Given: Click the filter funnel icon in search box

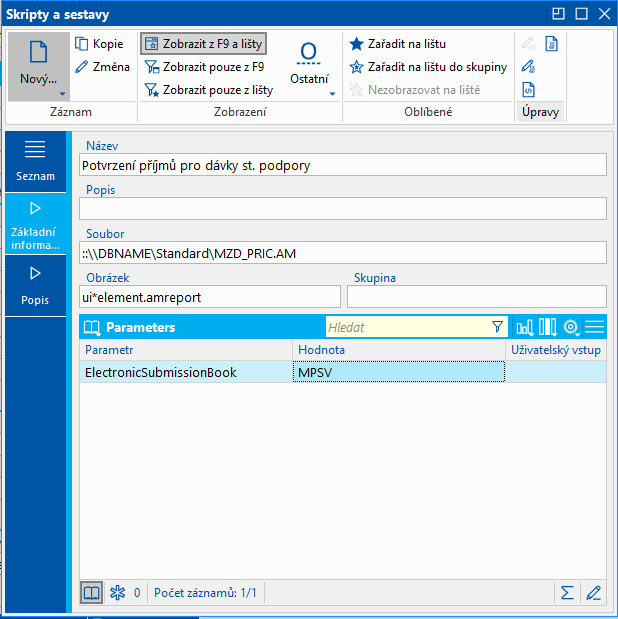Looking at the screenshot, I should coord(497,327).
